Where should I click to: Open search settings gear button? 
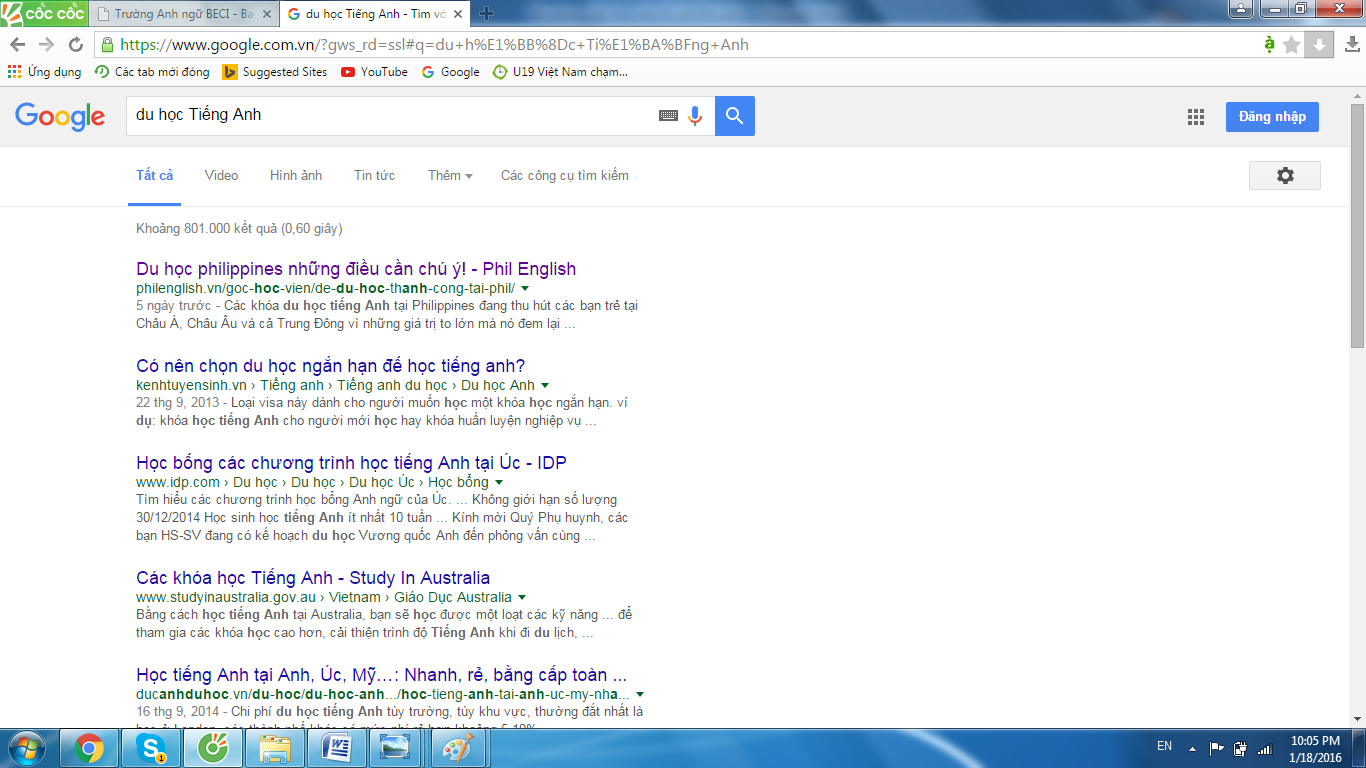pos(1285,175)
